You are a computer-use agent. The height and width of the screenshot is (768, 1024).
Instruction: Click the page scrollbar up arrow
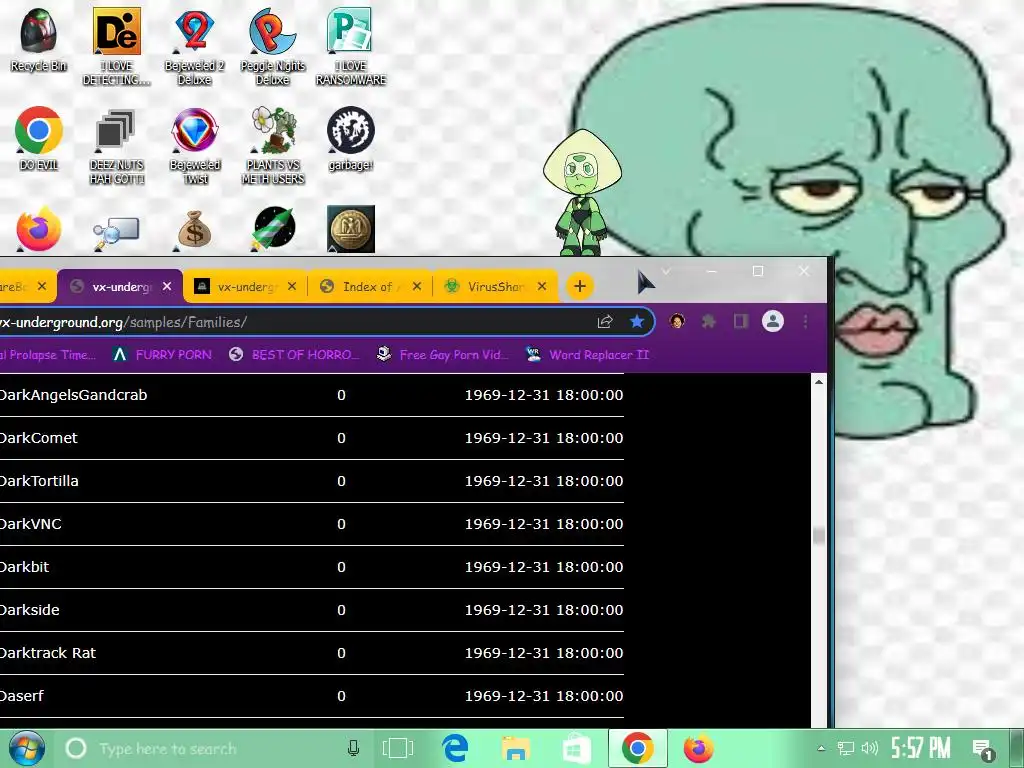click(x=819, y=381)
